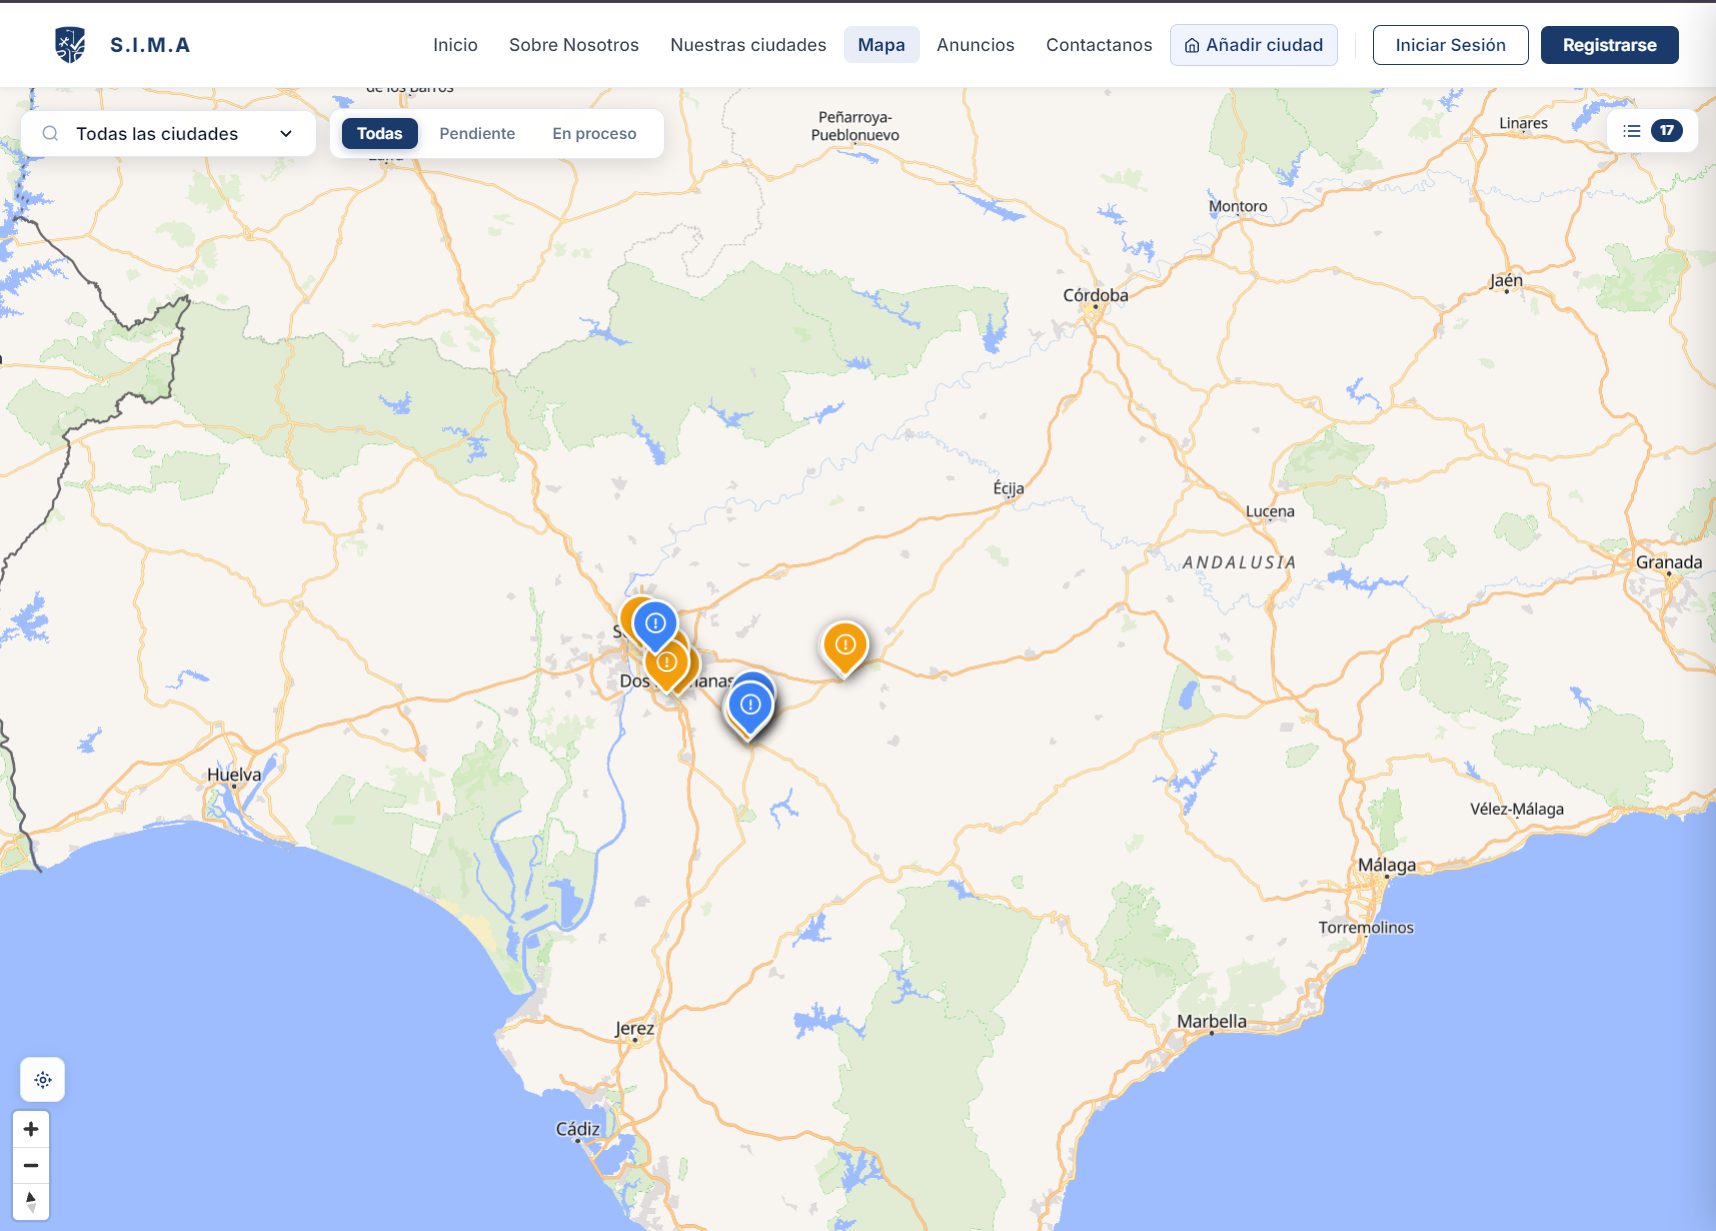This screenshot has height=1231, width=1716.
Task: Select the blue incident marker over Sevilla
Action: click(x=655, y=624)
